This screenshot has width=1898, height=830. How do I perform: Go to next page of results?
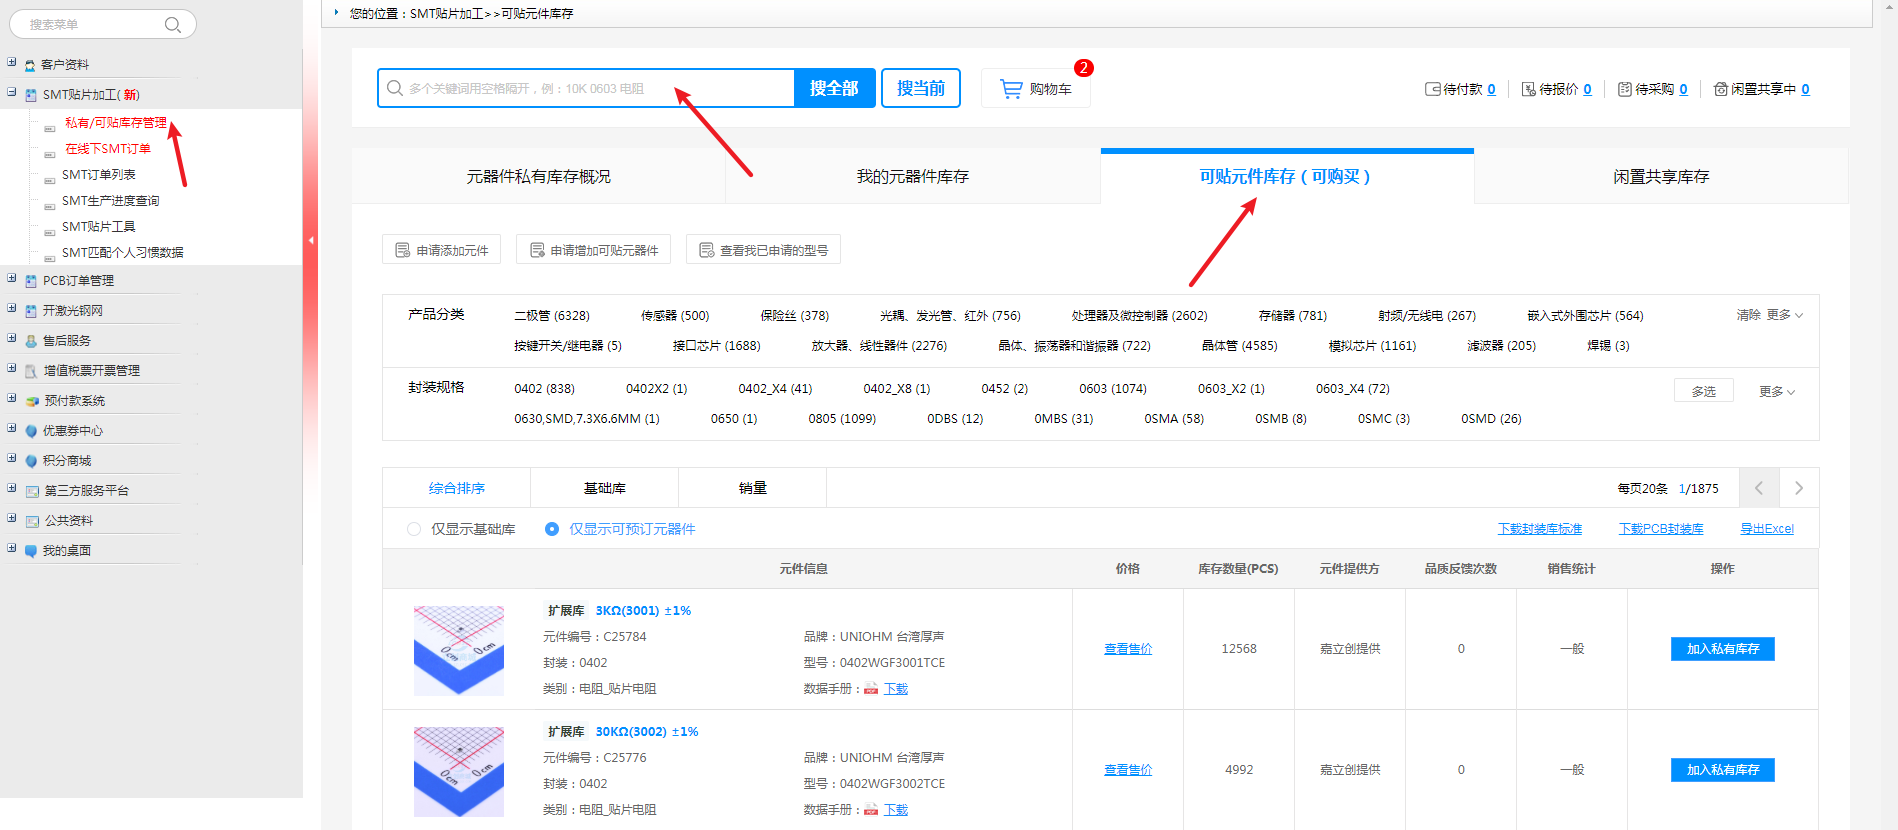click(x=1798, y=488)
